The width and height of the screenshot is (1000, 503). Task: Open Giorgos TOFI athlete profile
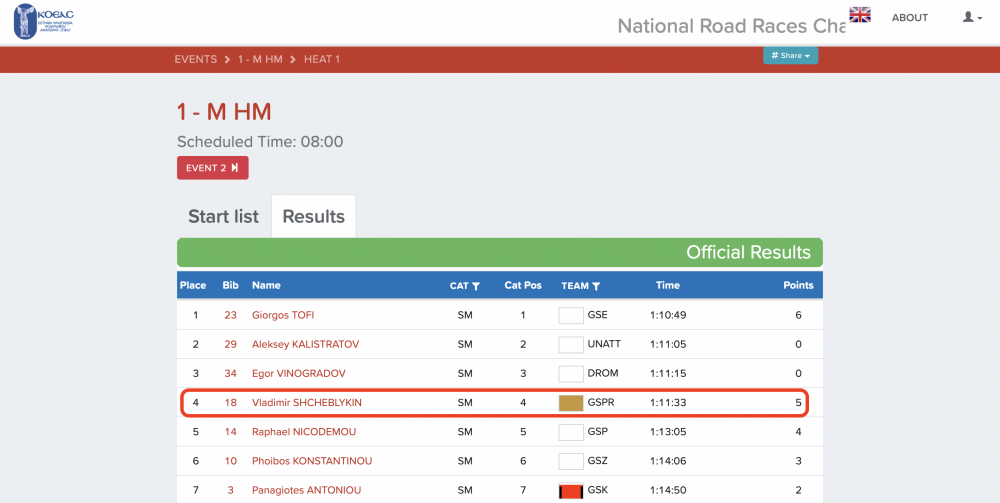tap(283, 315)
